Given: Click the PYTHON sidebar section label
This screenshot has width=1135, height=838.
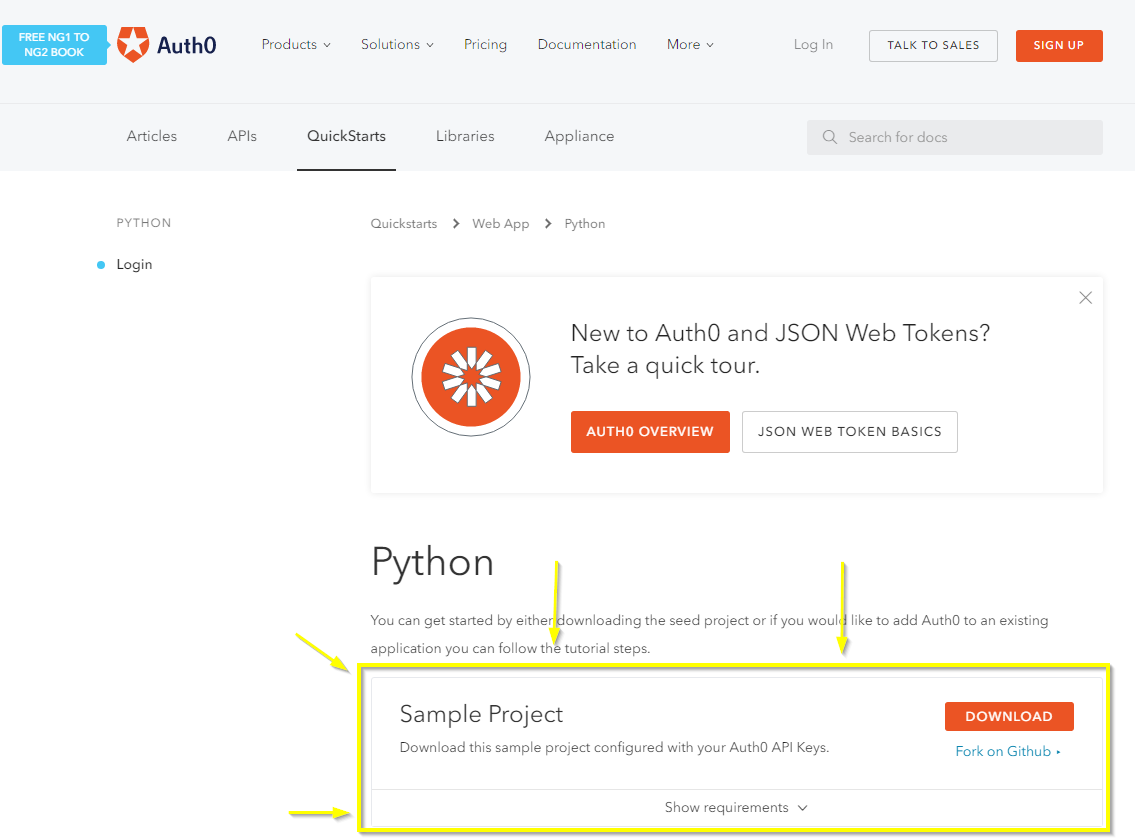Looking at the screenshot, I should click(x=144, y=223).
